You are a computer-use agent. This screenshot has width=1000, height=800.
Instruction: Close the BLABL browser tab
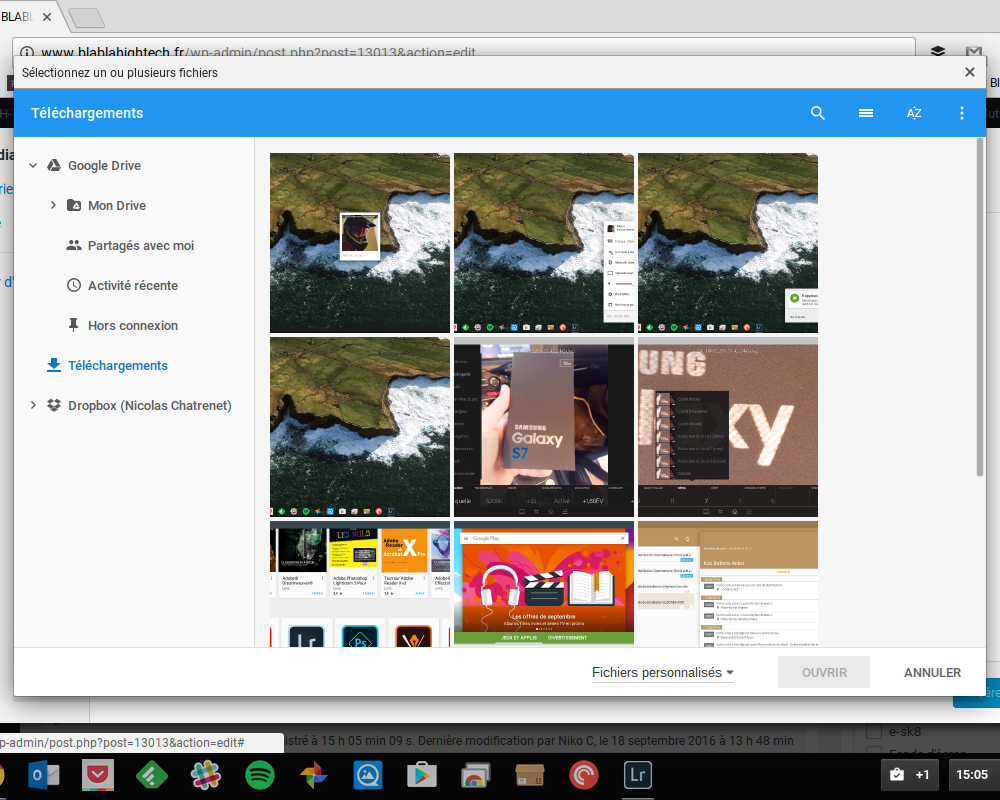click(47, 17)
